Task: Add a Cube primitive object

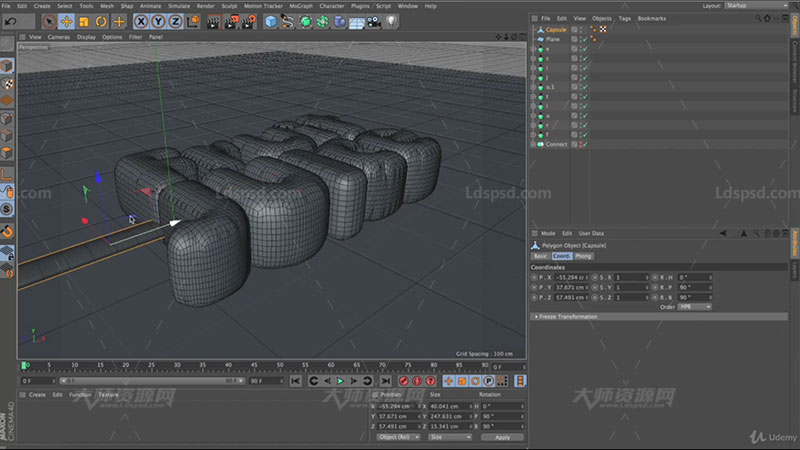Action: tap(271, 21)
